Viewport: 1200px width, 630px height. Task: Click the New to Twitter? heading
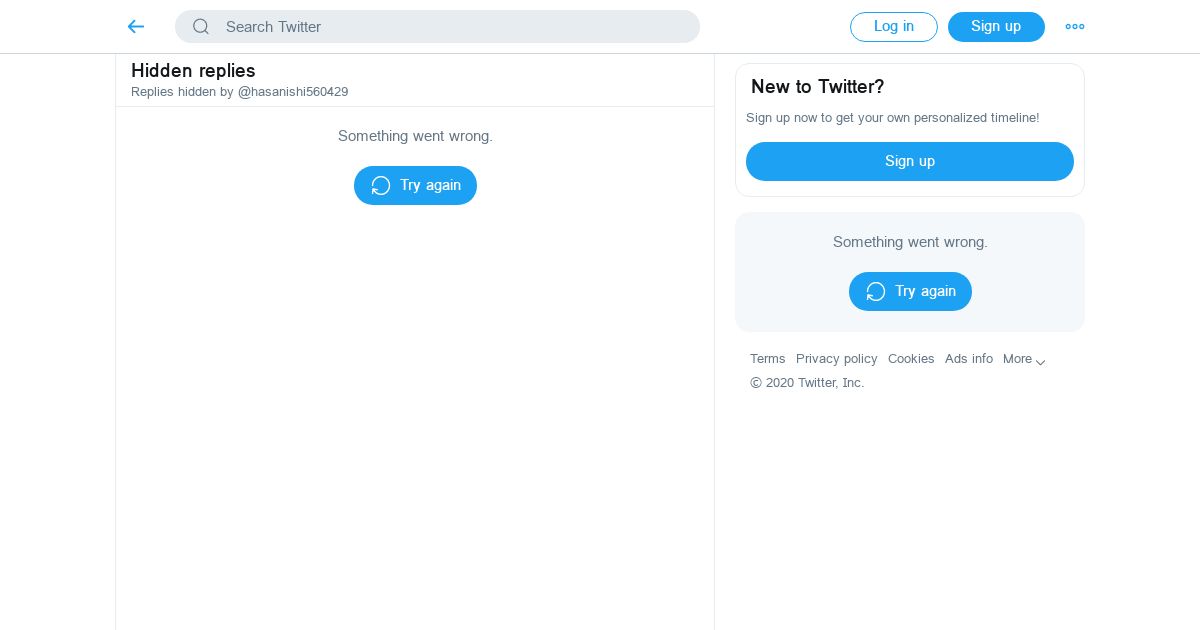coord(817,87)
